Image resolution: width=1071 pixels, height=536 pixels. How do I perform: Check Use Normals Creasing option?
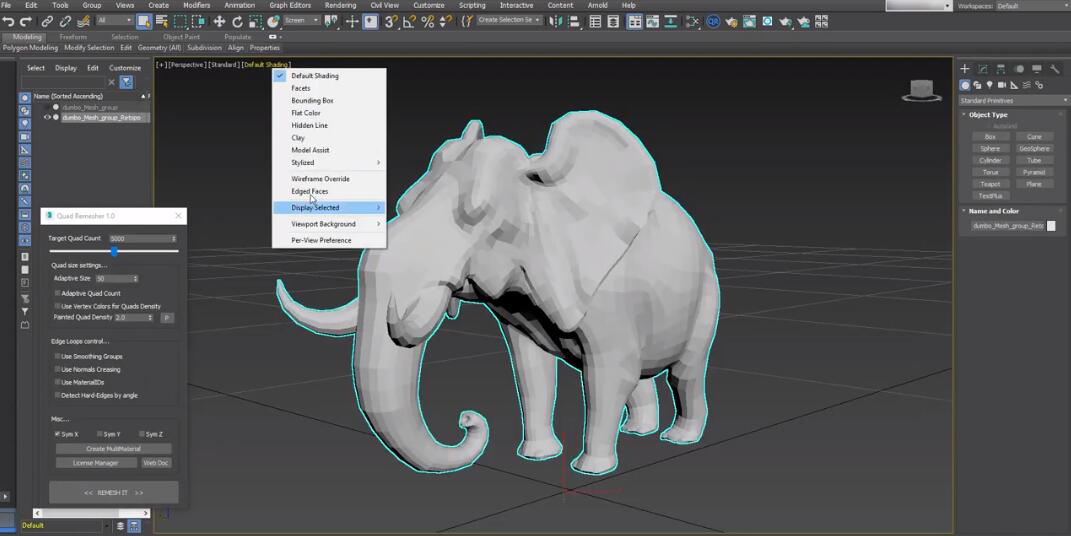click(57, 369)
